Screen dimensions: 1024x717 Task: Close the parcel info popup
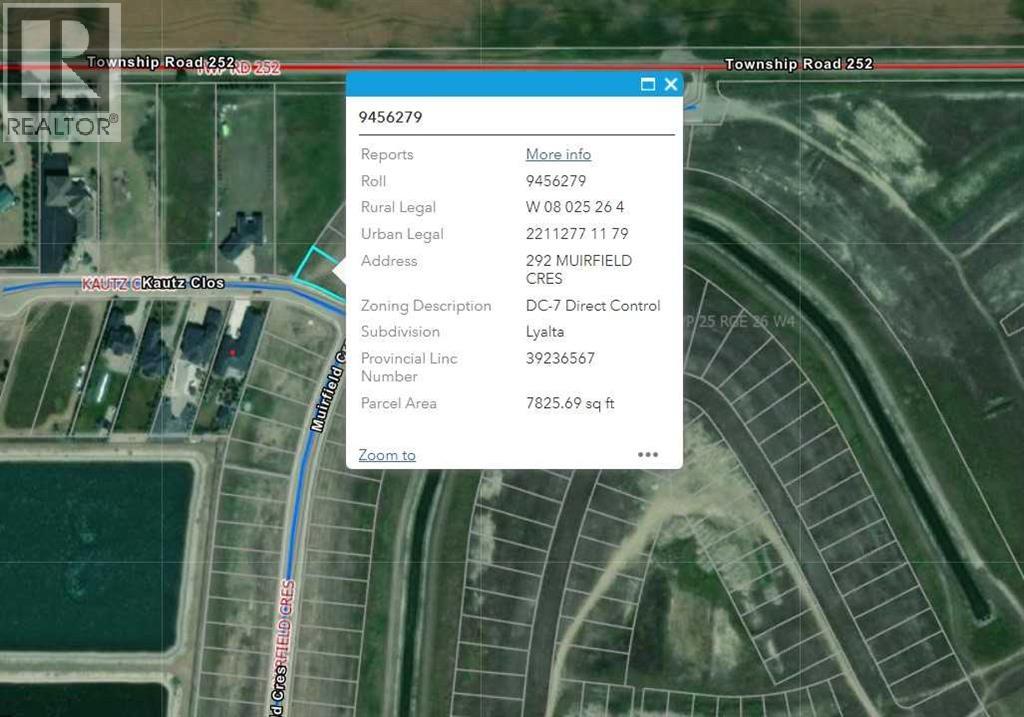[671, 85]
